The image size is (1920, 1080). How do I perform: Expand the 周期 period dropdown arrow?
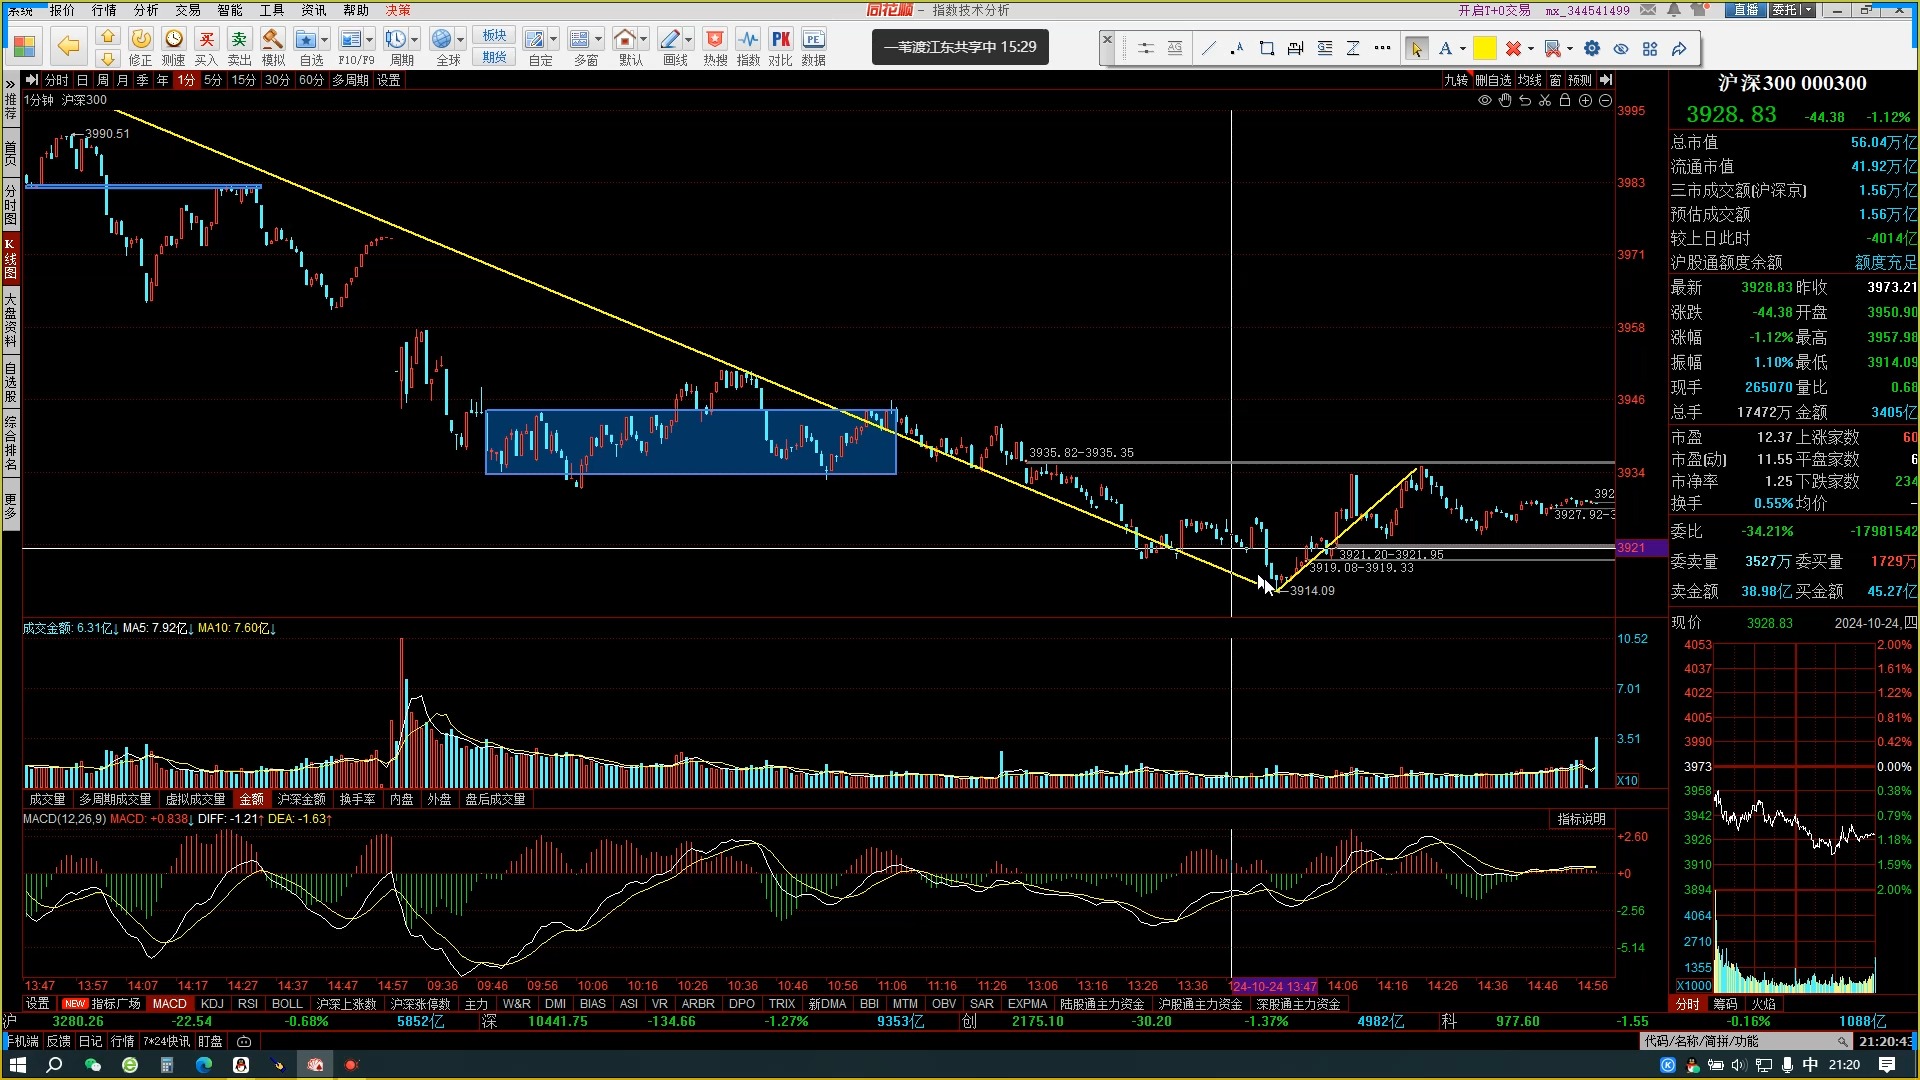click(415, 40)
